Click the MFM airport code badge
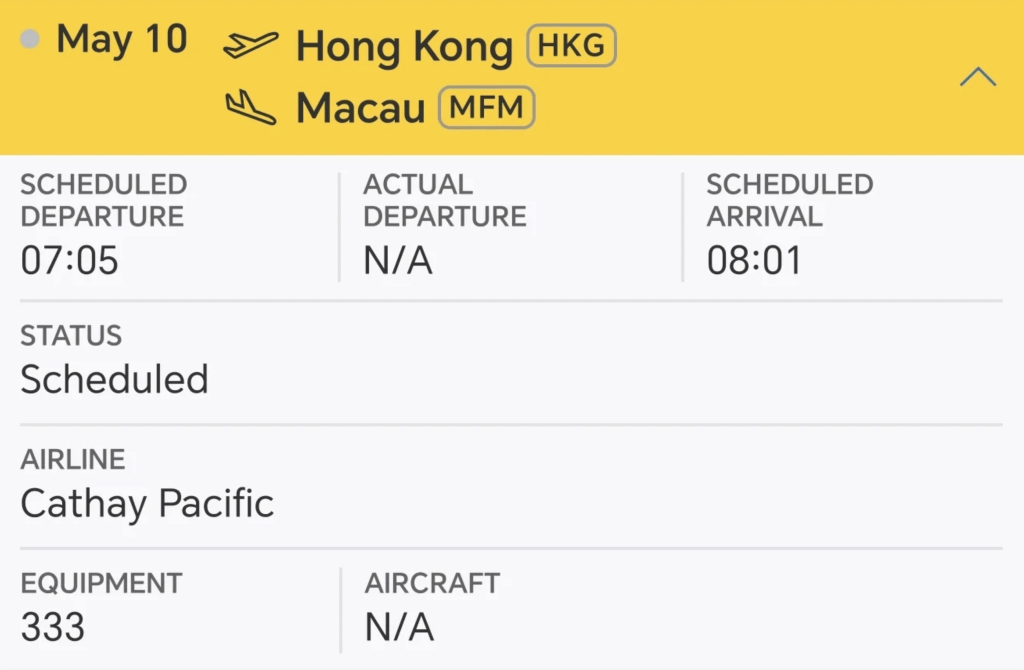The height and width of the screenshot is (670, 1024). [487, 107]
